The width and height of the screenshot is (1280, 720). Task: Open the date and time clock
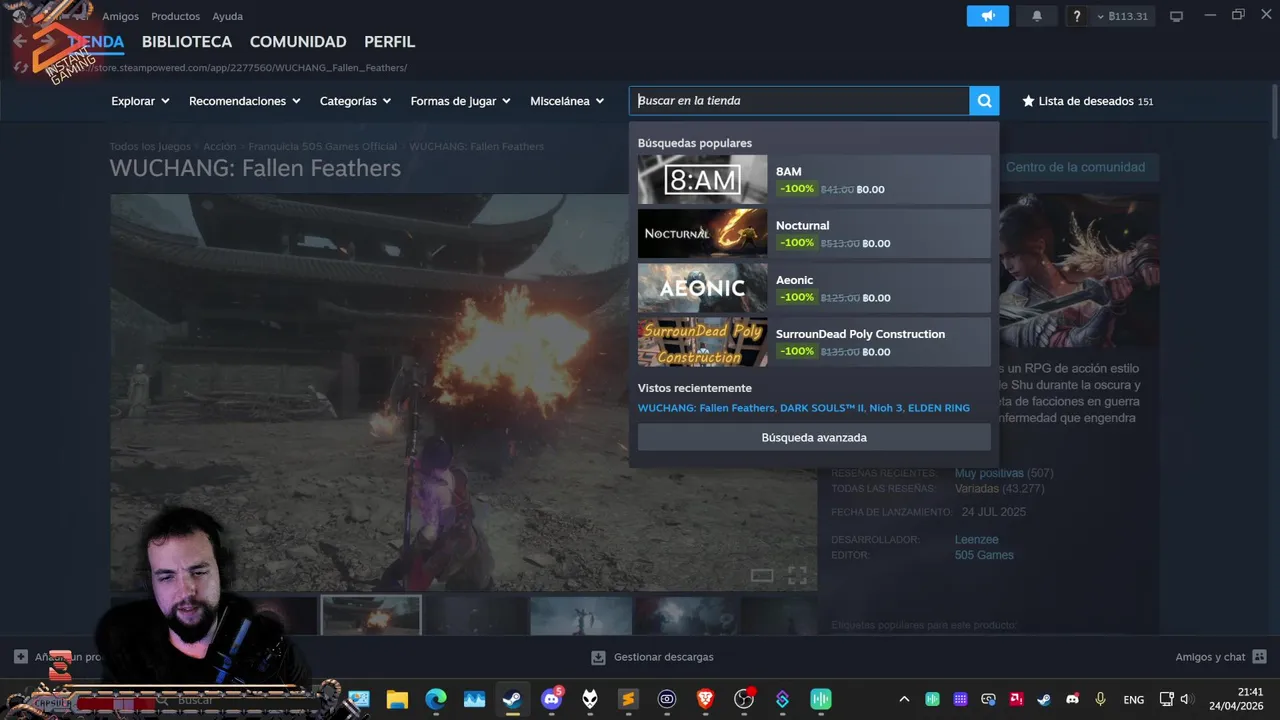click(x=1236, y=699)
